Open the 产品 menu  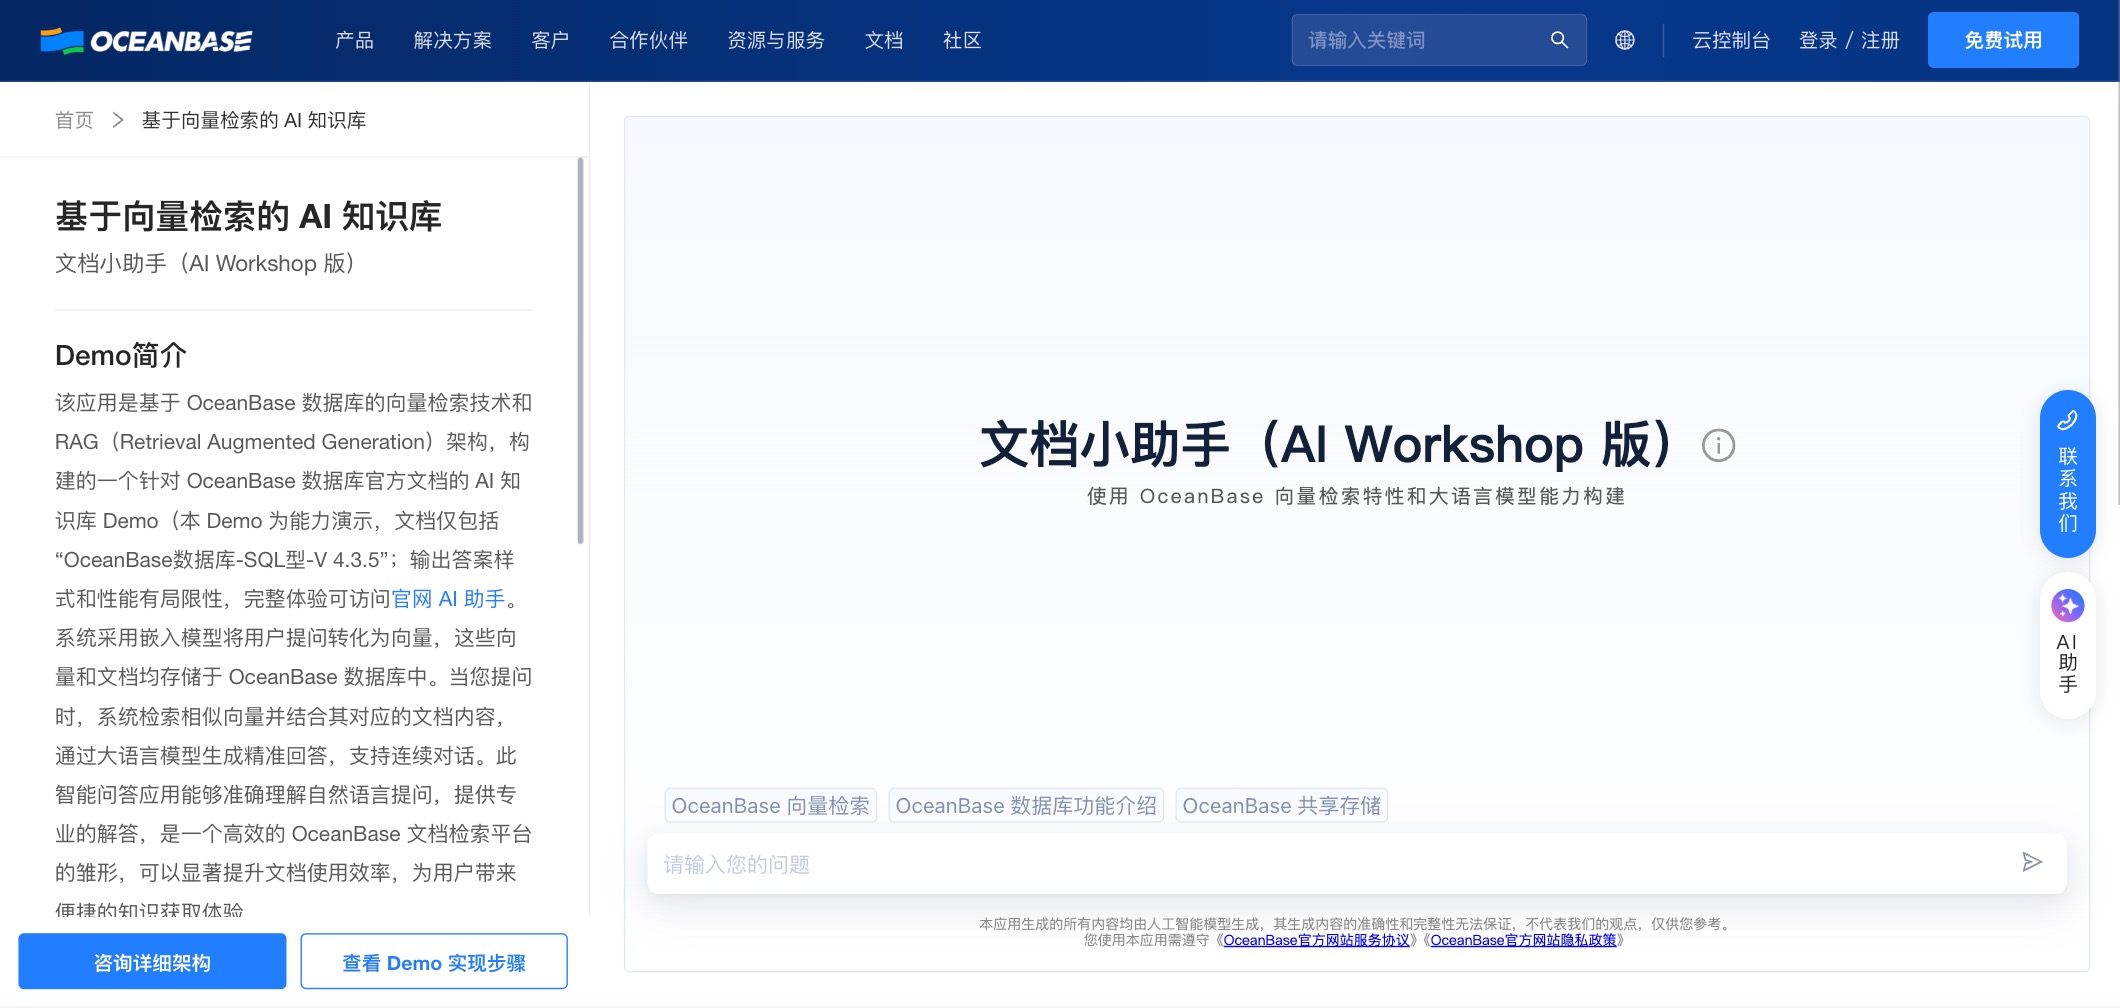(x=354, y=40)
